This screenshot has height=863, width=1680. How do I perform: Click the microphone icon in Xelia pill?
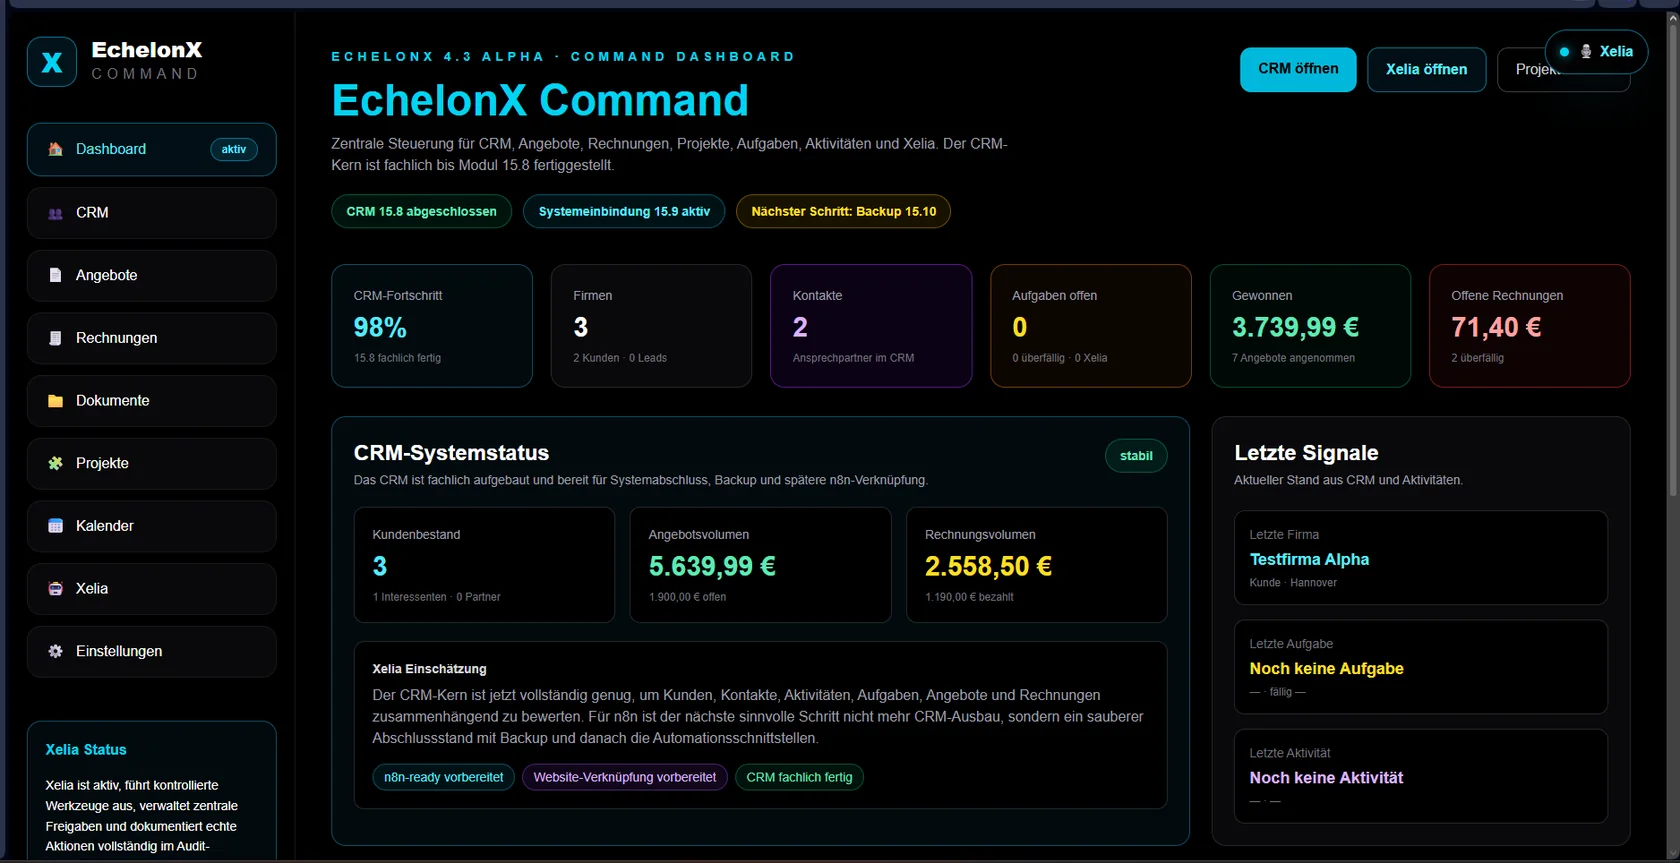(1586, 52)
